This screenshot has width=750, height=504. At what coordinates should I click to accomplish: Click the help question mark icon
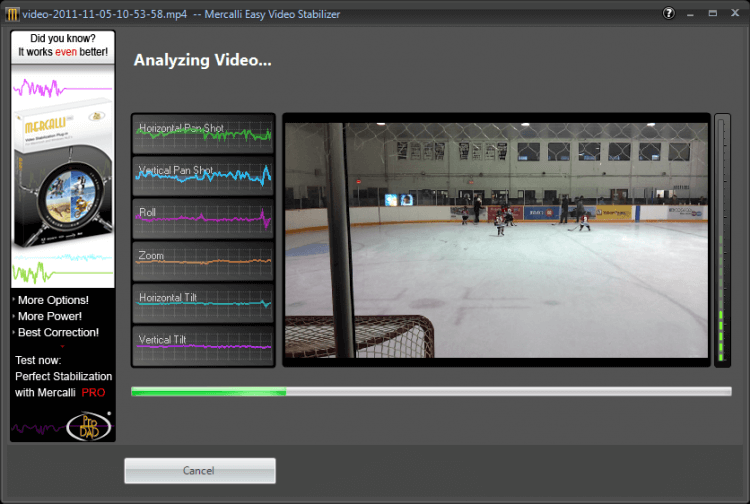tap(669, 13)
